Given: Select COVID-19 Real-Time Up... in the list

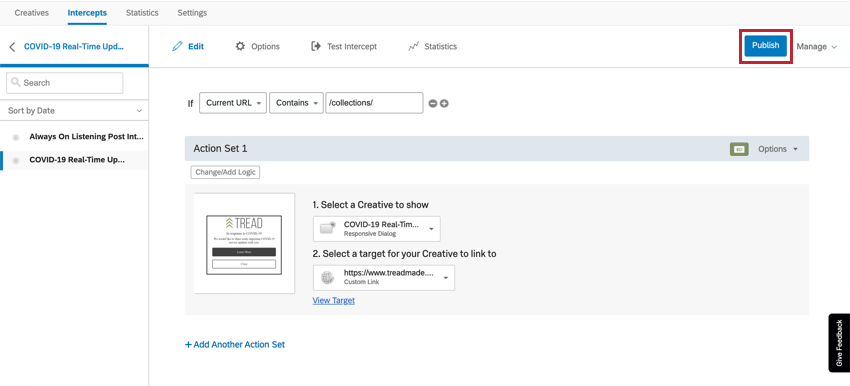Looking at the screenshot, I should [x=77, y=160].
